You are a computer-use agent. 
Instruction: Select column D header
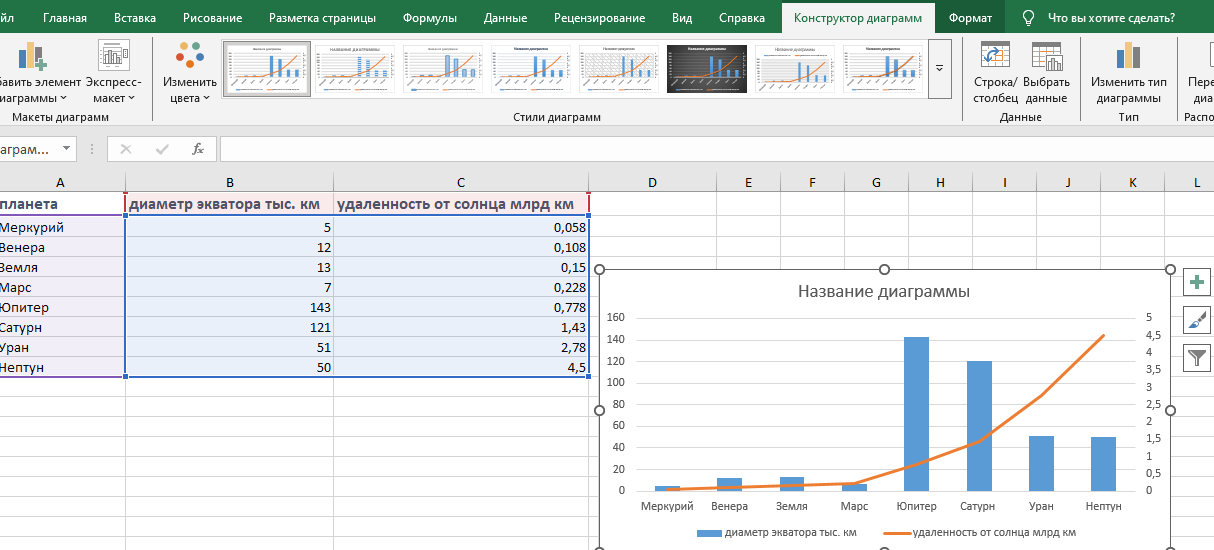pyautogui.click(x=652, y=182)
